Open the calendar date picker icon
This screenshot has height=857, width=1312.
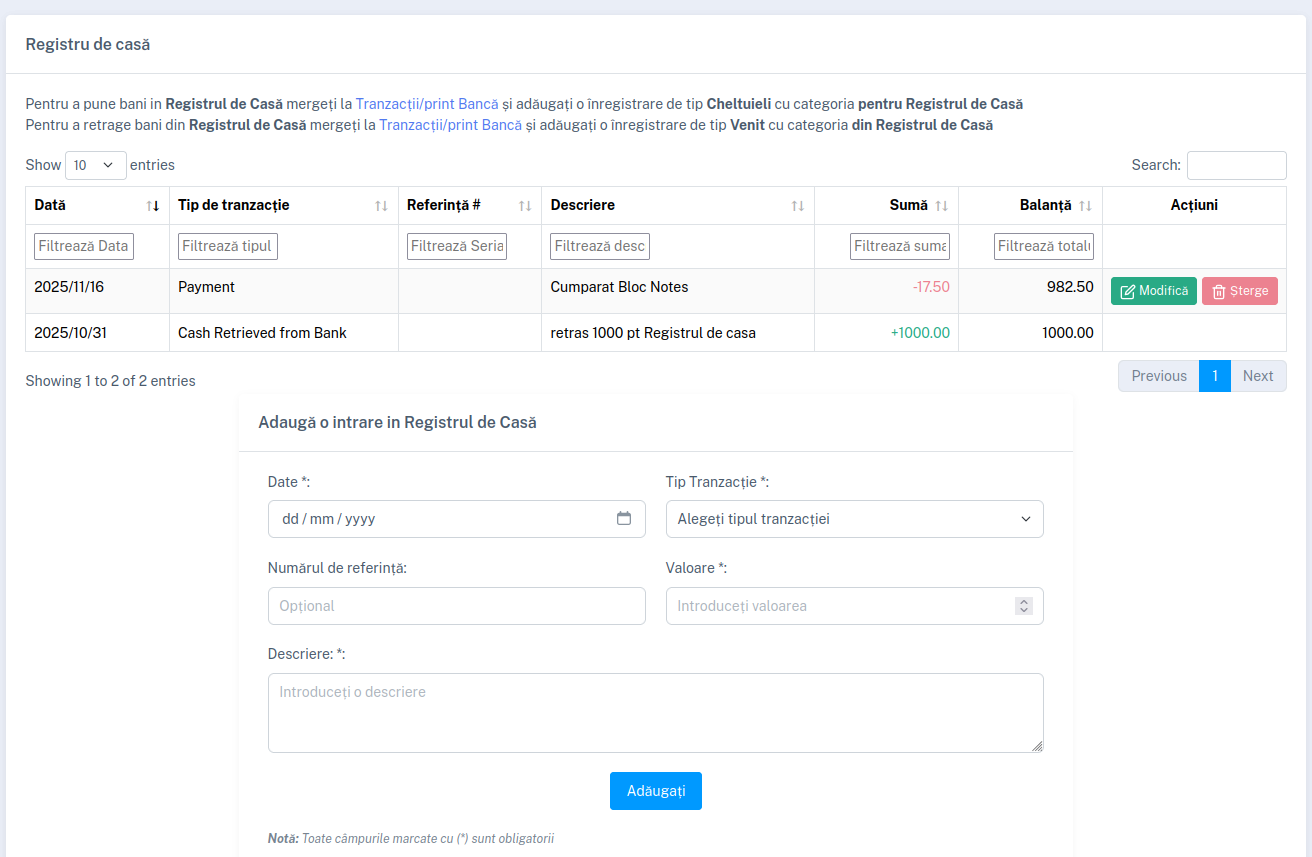[624, 519]
